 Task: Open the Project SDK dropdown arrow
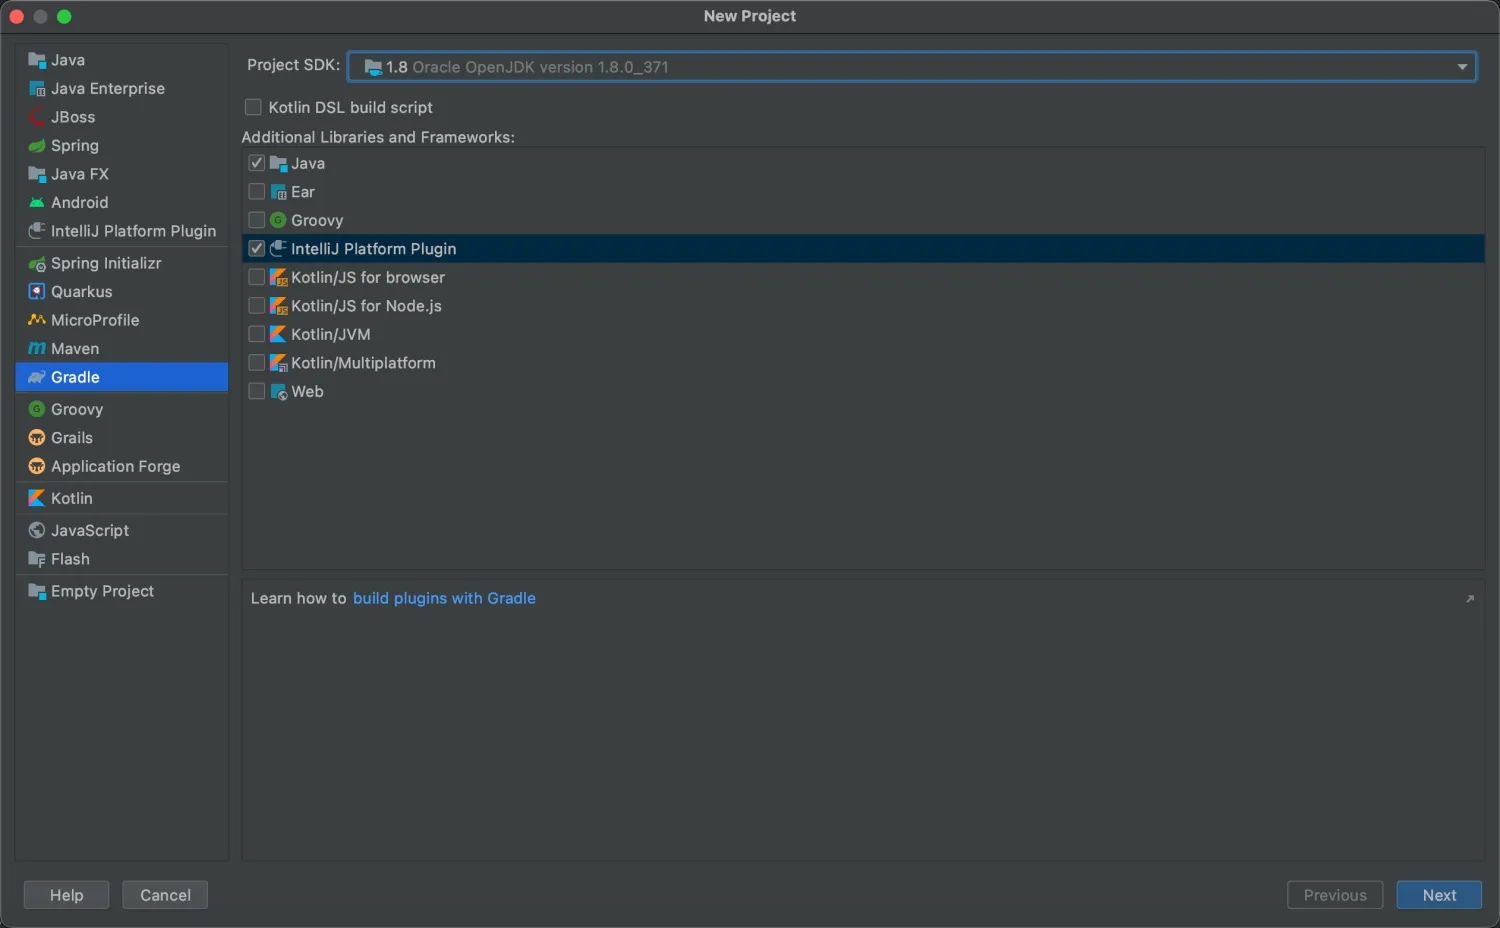point(1462,67)
